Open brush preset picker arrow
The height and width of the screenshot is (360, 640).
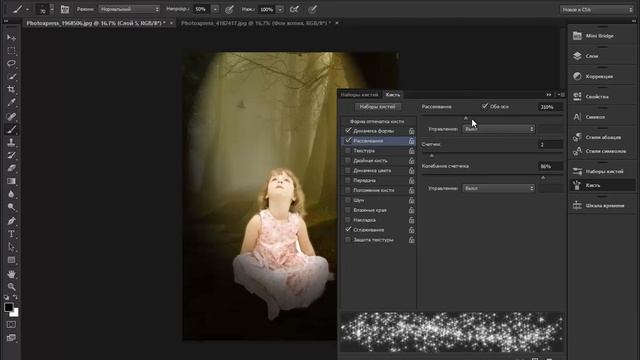(52, 9)
